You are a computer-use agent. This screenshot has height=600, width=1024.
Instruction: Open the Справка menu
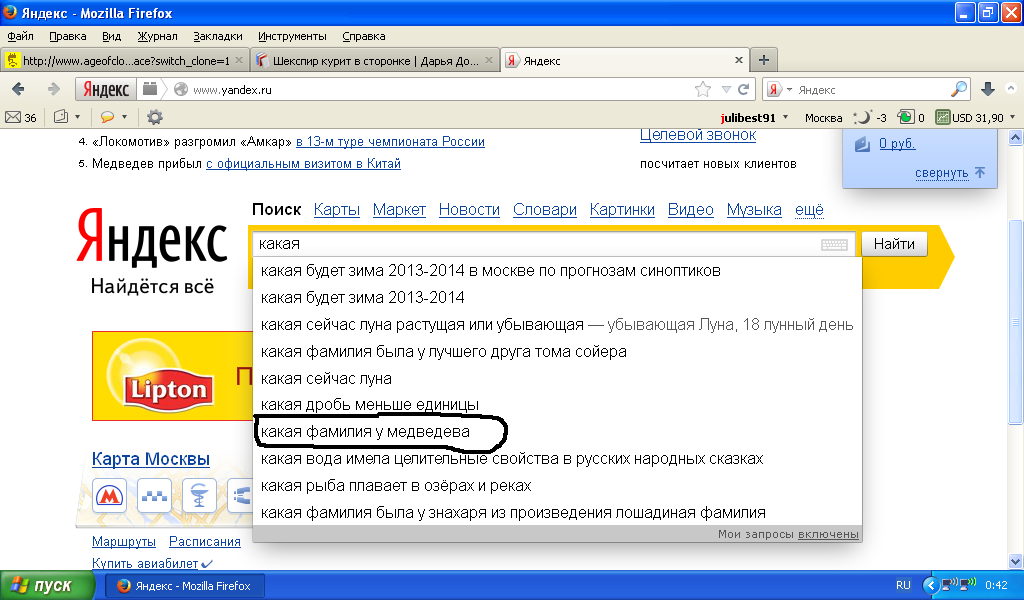(x=364, y=36)
